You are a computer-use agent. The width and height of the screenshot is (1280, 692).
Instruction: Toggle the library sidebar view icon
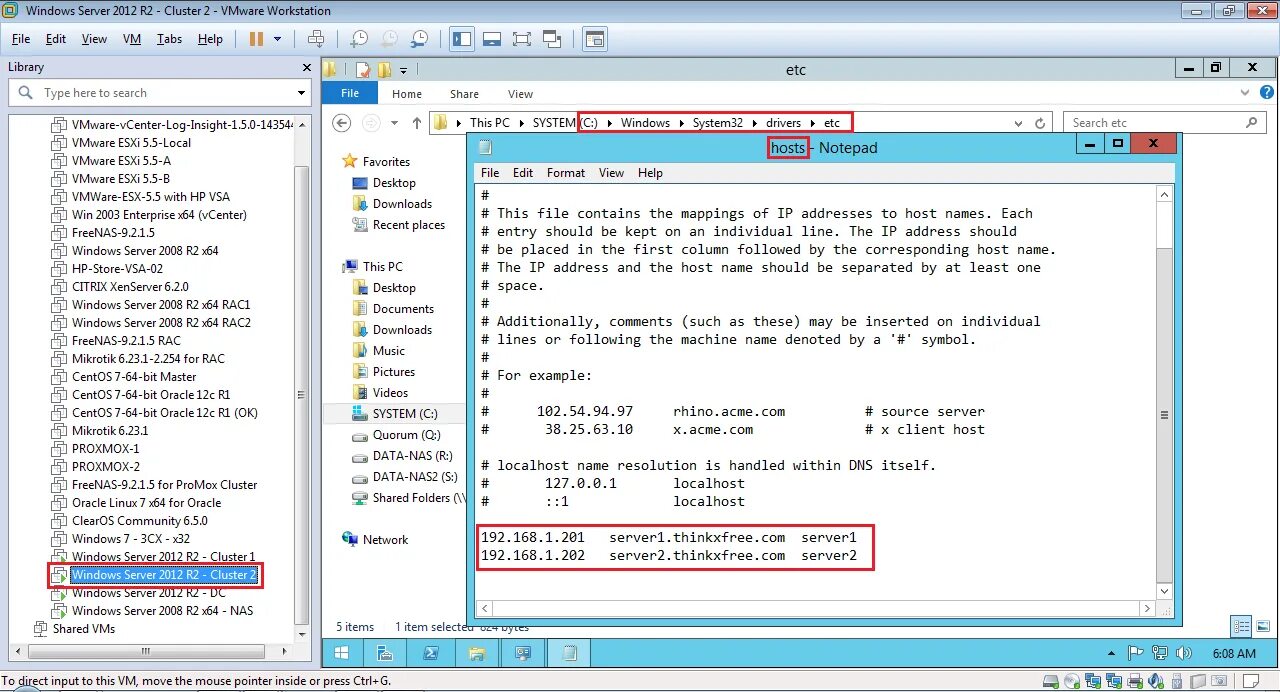point(462,39)
